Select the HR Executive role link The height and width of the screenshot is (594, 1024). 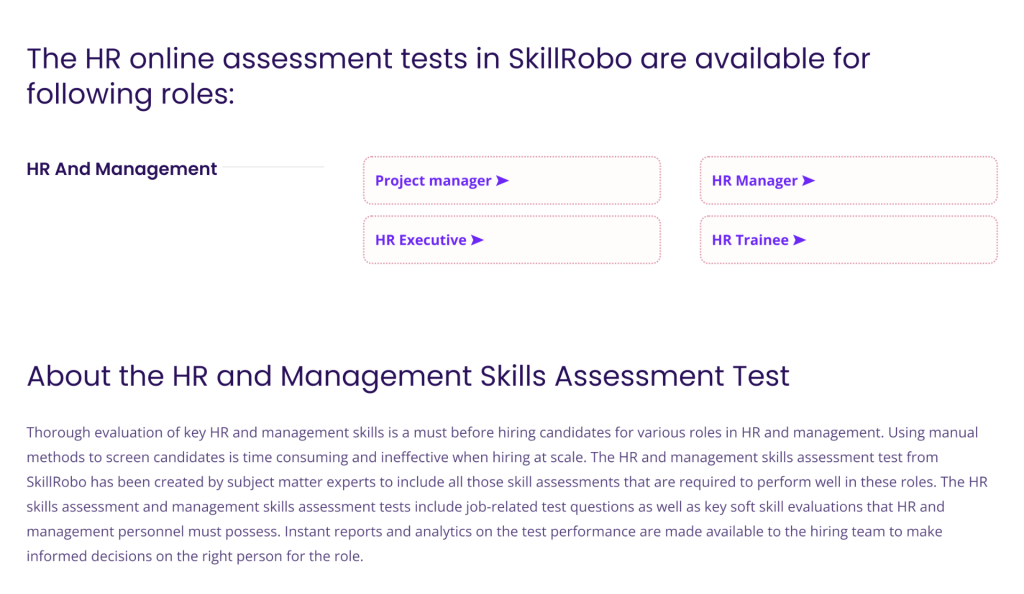click(x=420, y=240)
